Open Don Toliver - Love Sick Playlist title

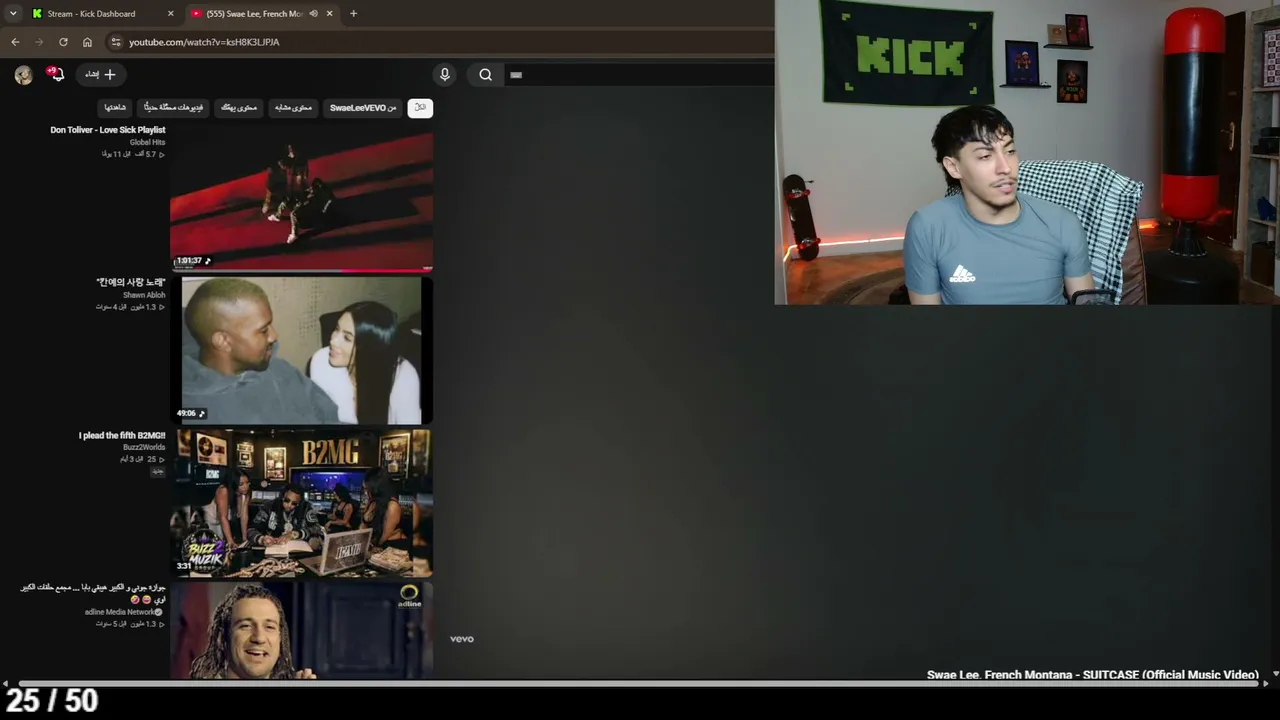tap(108, 130)
